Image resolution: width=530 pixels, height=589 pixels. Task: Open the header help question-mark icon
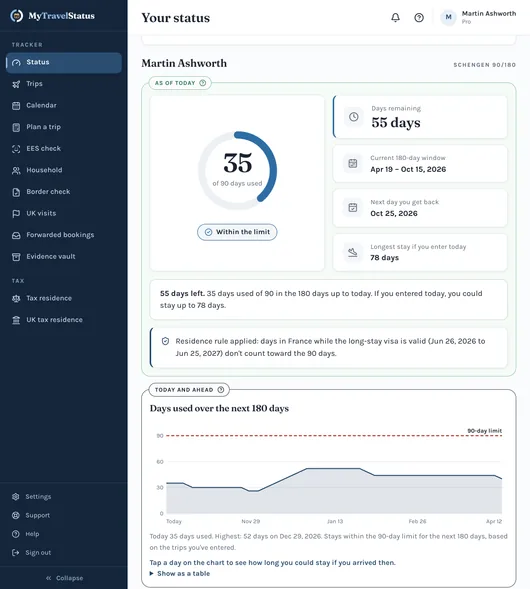419,18
